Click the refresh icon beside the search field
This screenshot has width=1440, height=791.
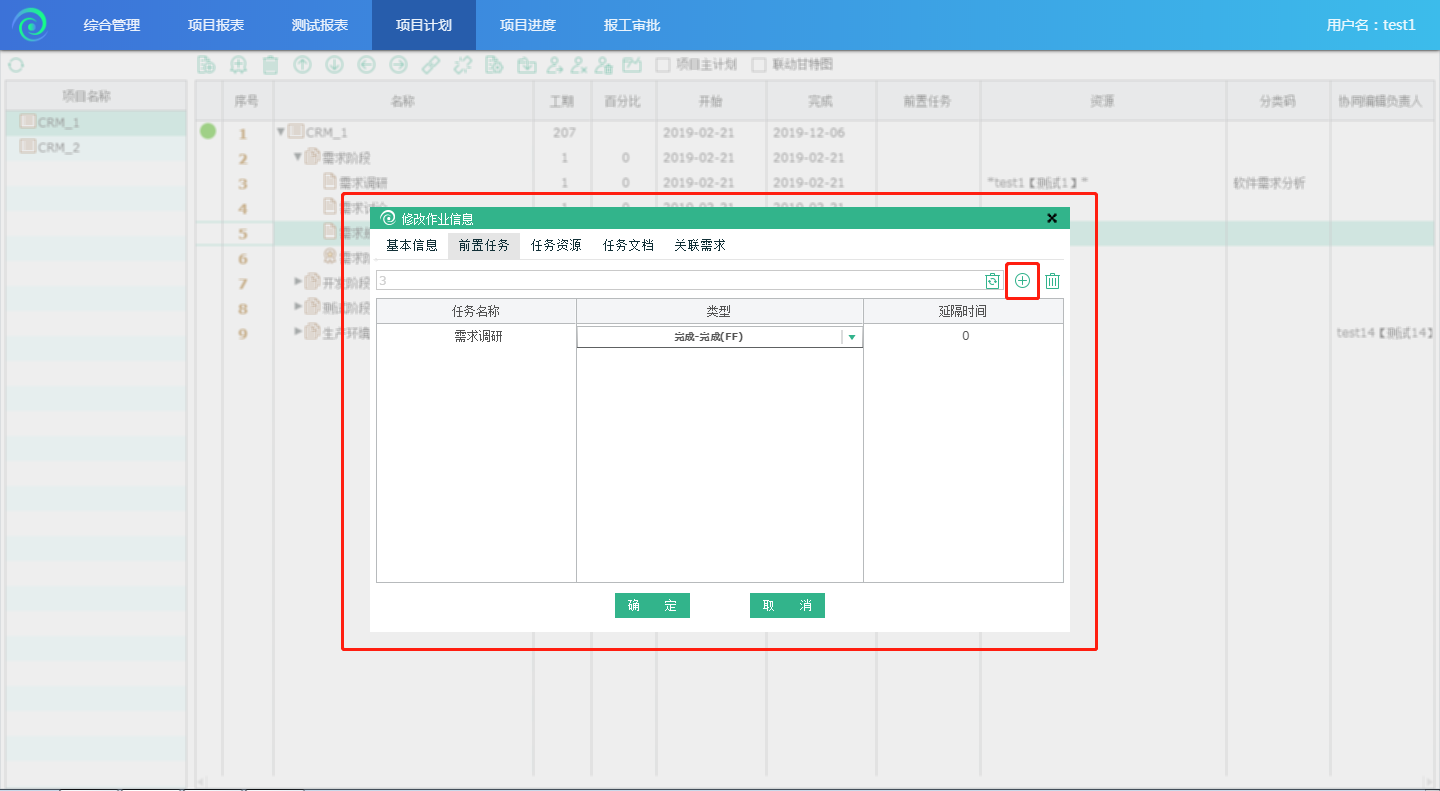[x=992, y=281]
